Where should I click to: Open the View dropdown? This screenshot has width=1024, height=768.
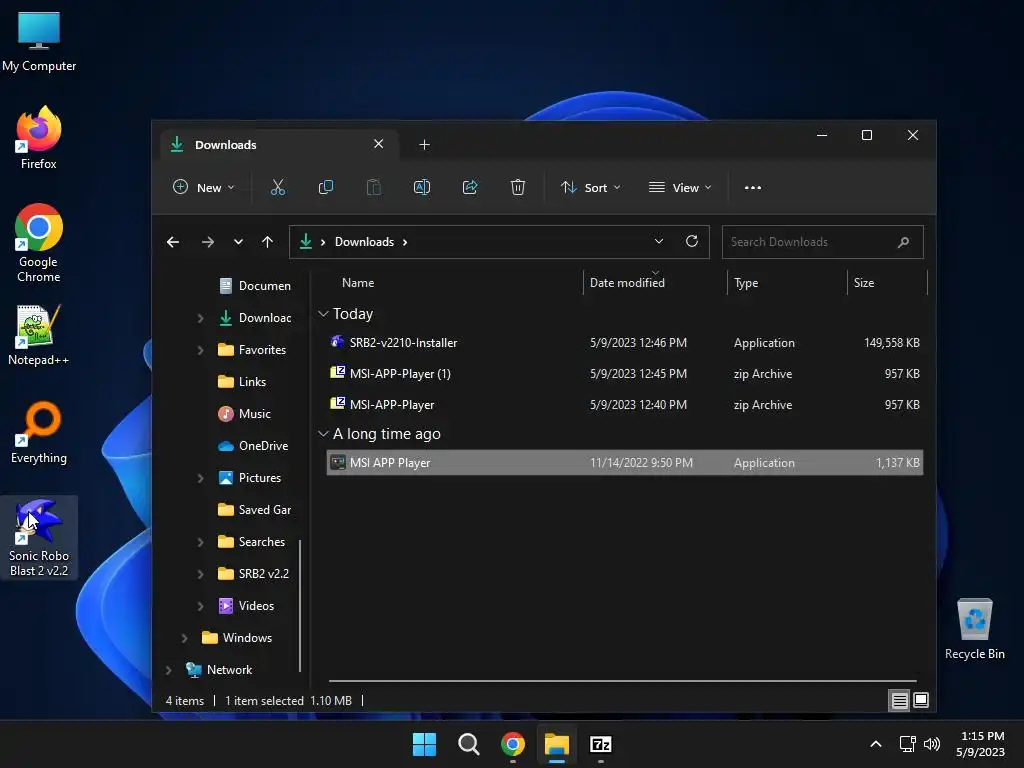point(680,187)
